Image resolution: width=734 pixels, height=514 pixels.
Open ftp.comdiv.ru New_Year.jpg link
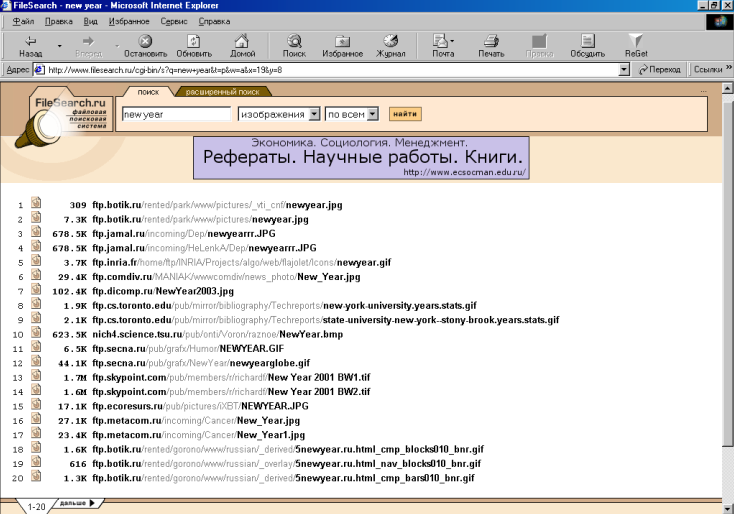point(226,277)
